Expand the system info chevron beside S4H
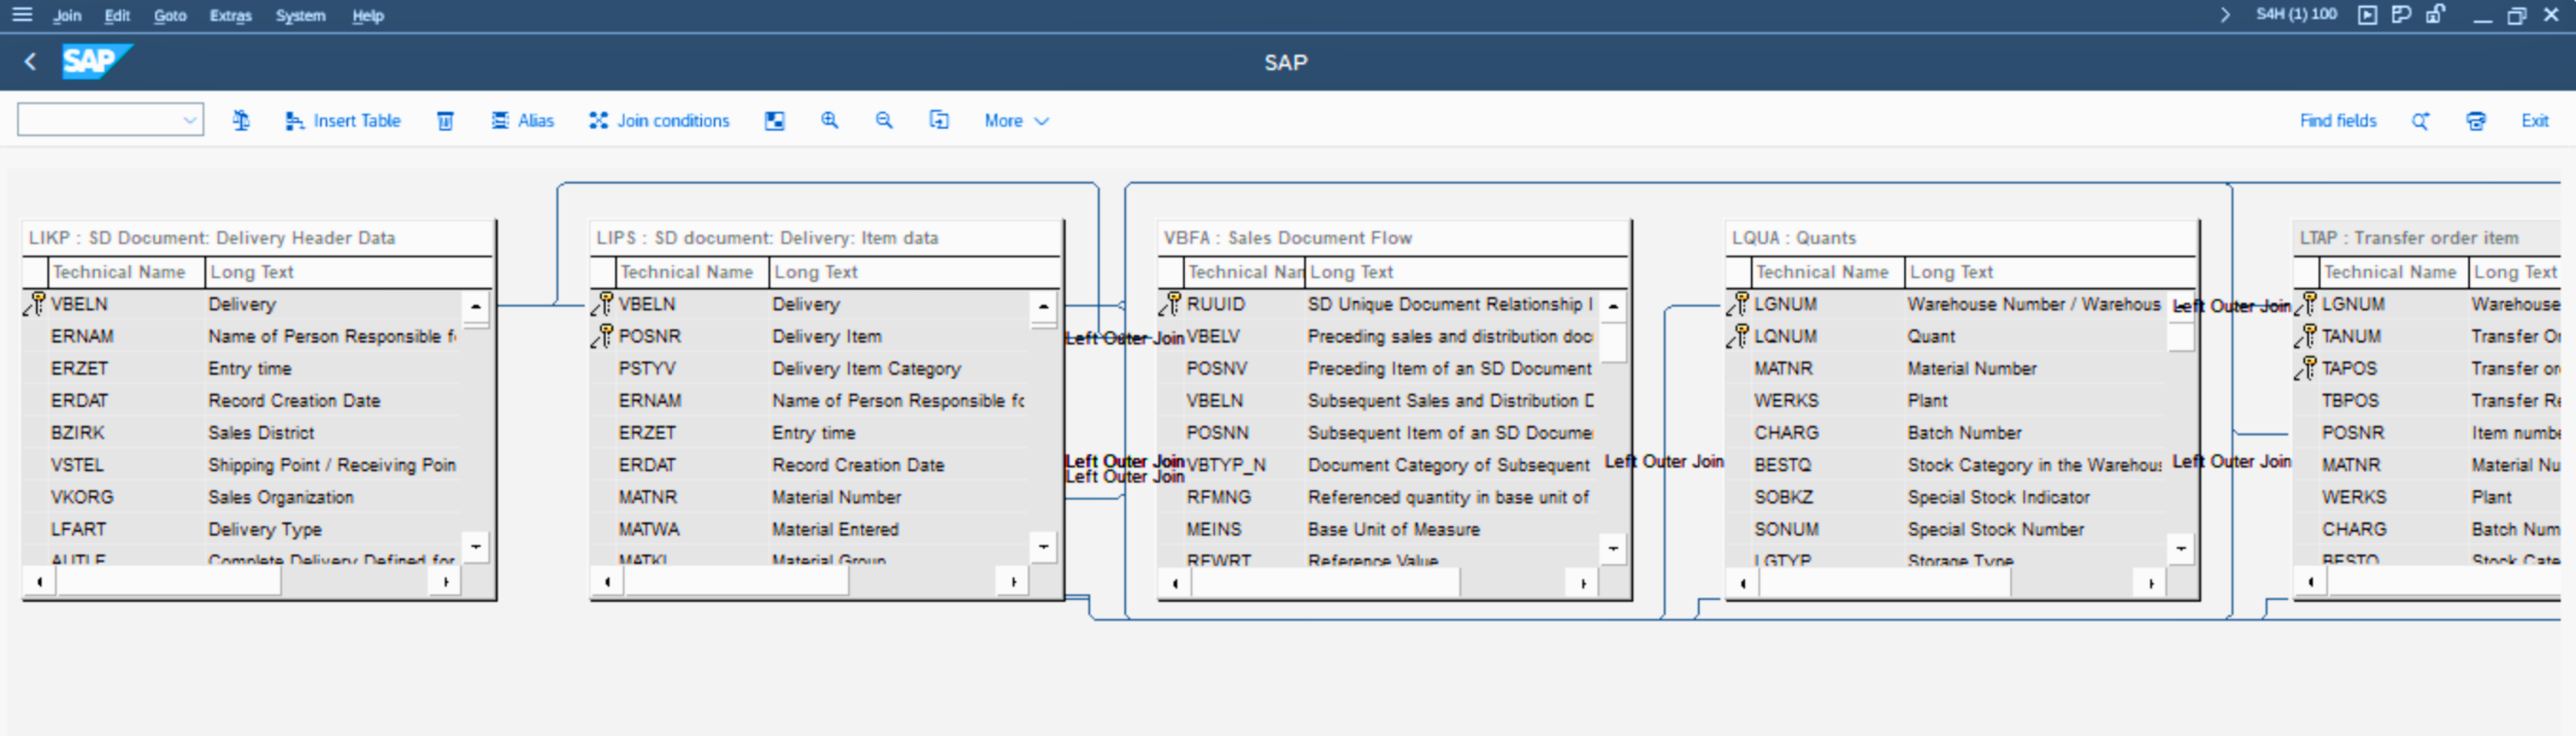 [x=2224, y=15]
